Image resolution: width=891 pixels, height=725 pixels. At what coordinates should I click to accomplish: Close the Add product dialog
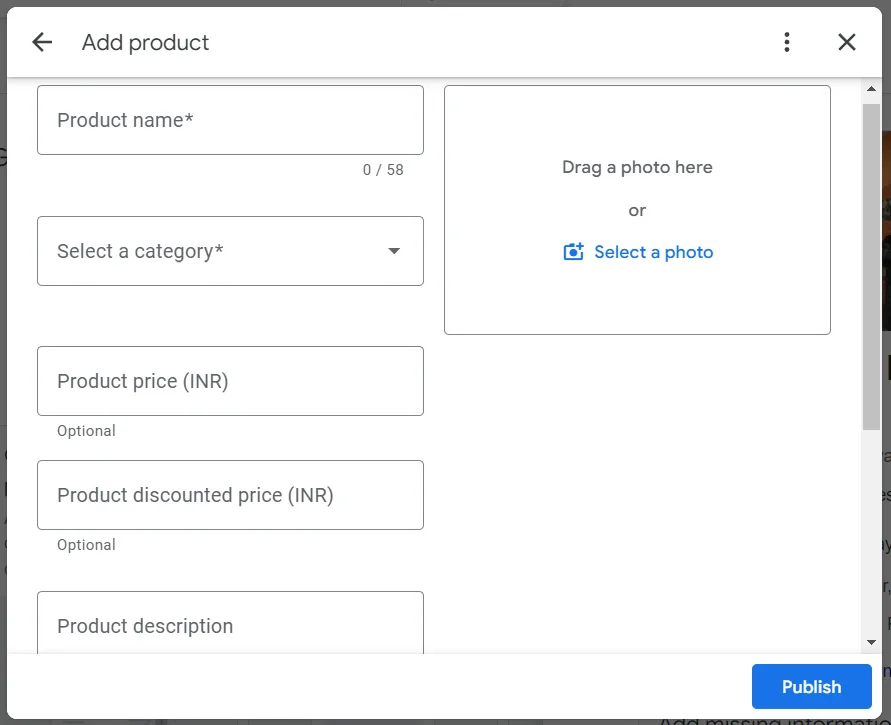847,42
